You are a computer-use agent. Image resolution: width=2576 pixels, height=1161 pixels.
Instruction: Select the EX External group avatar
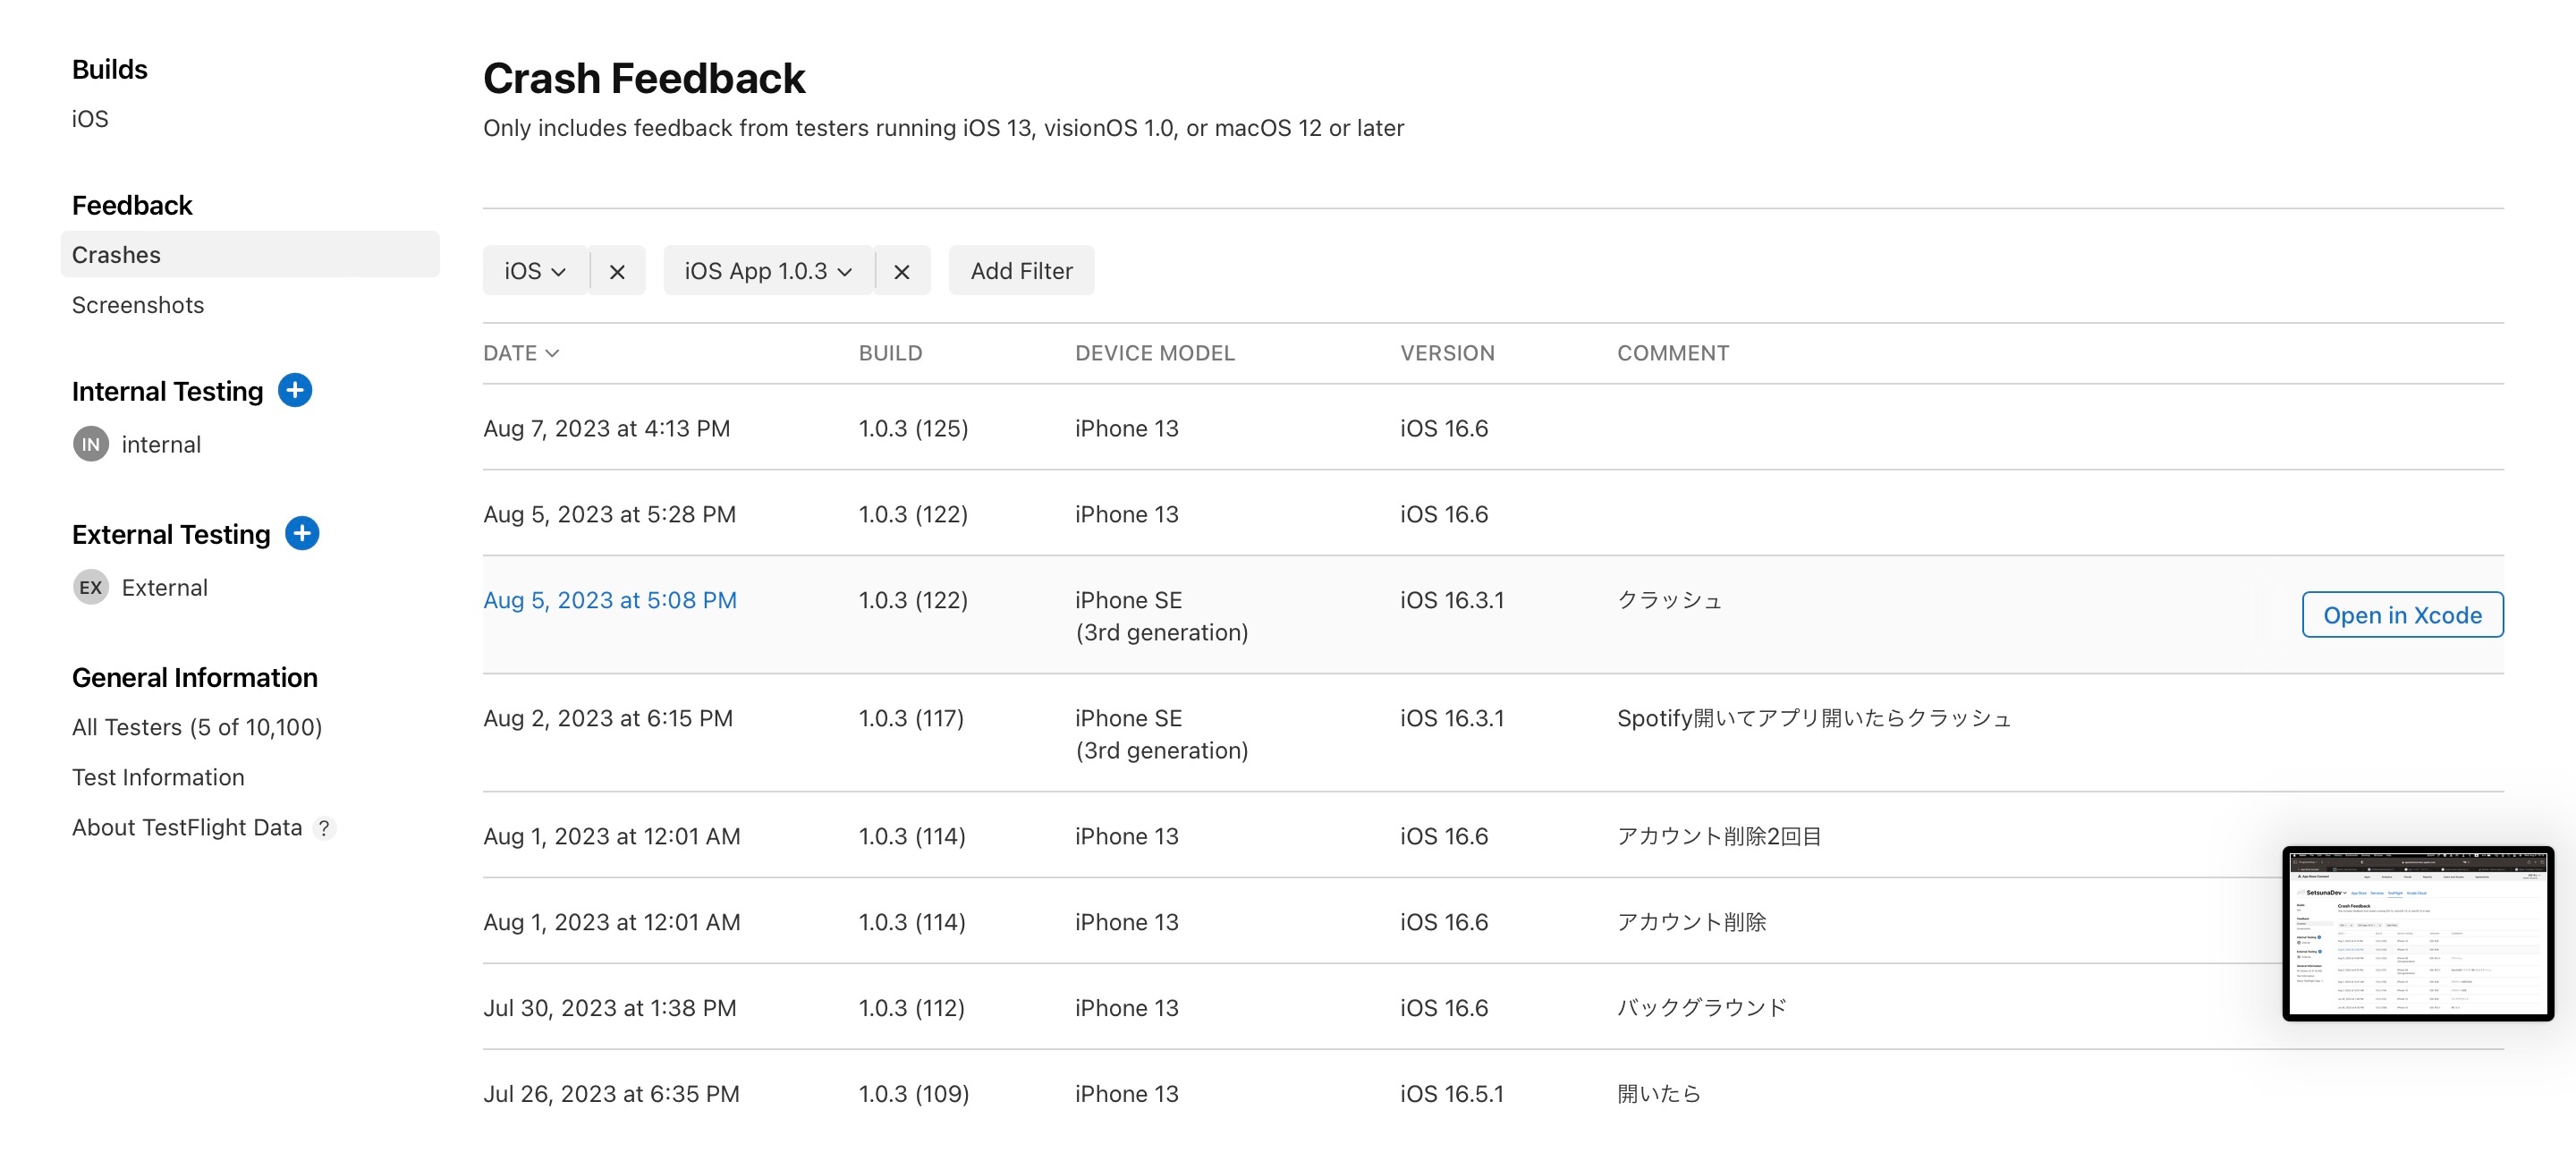coord(91,587)
